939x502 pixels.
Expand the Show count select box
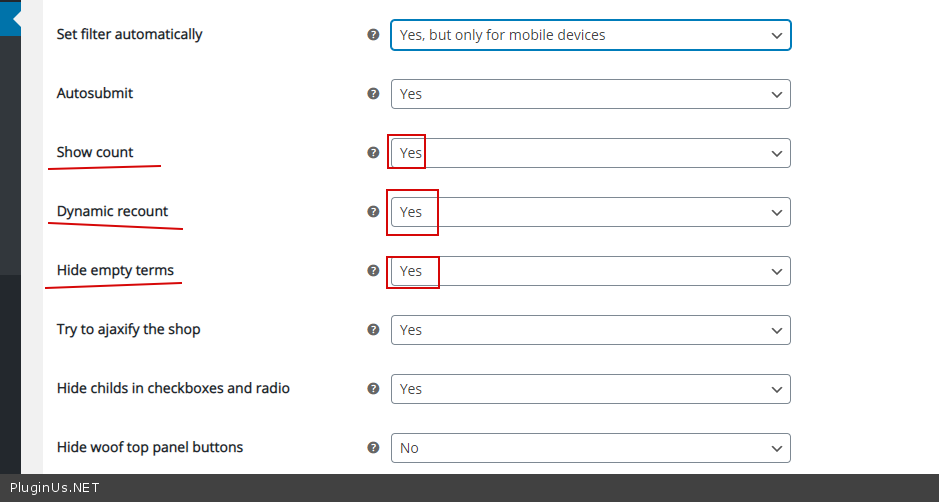click(590, 153)
